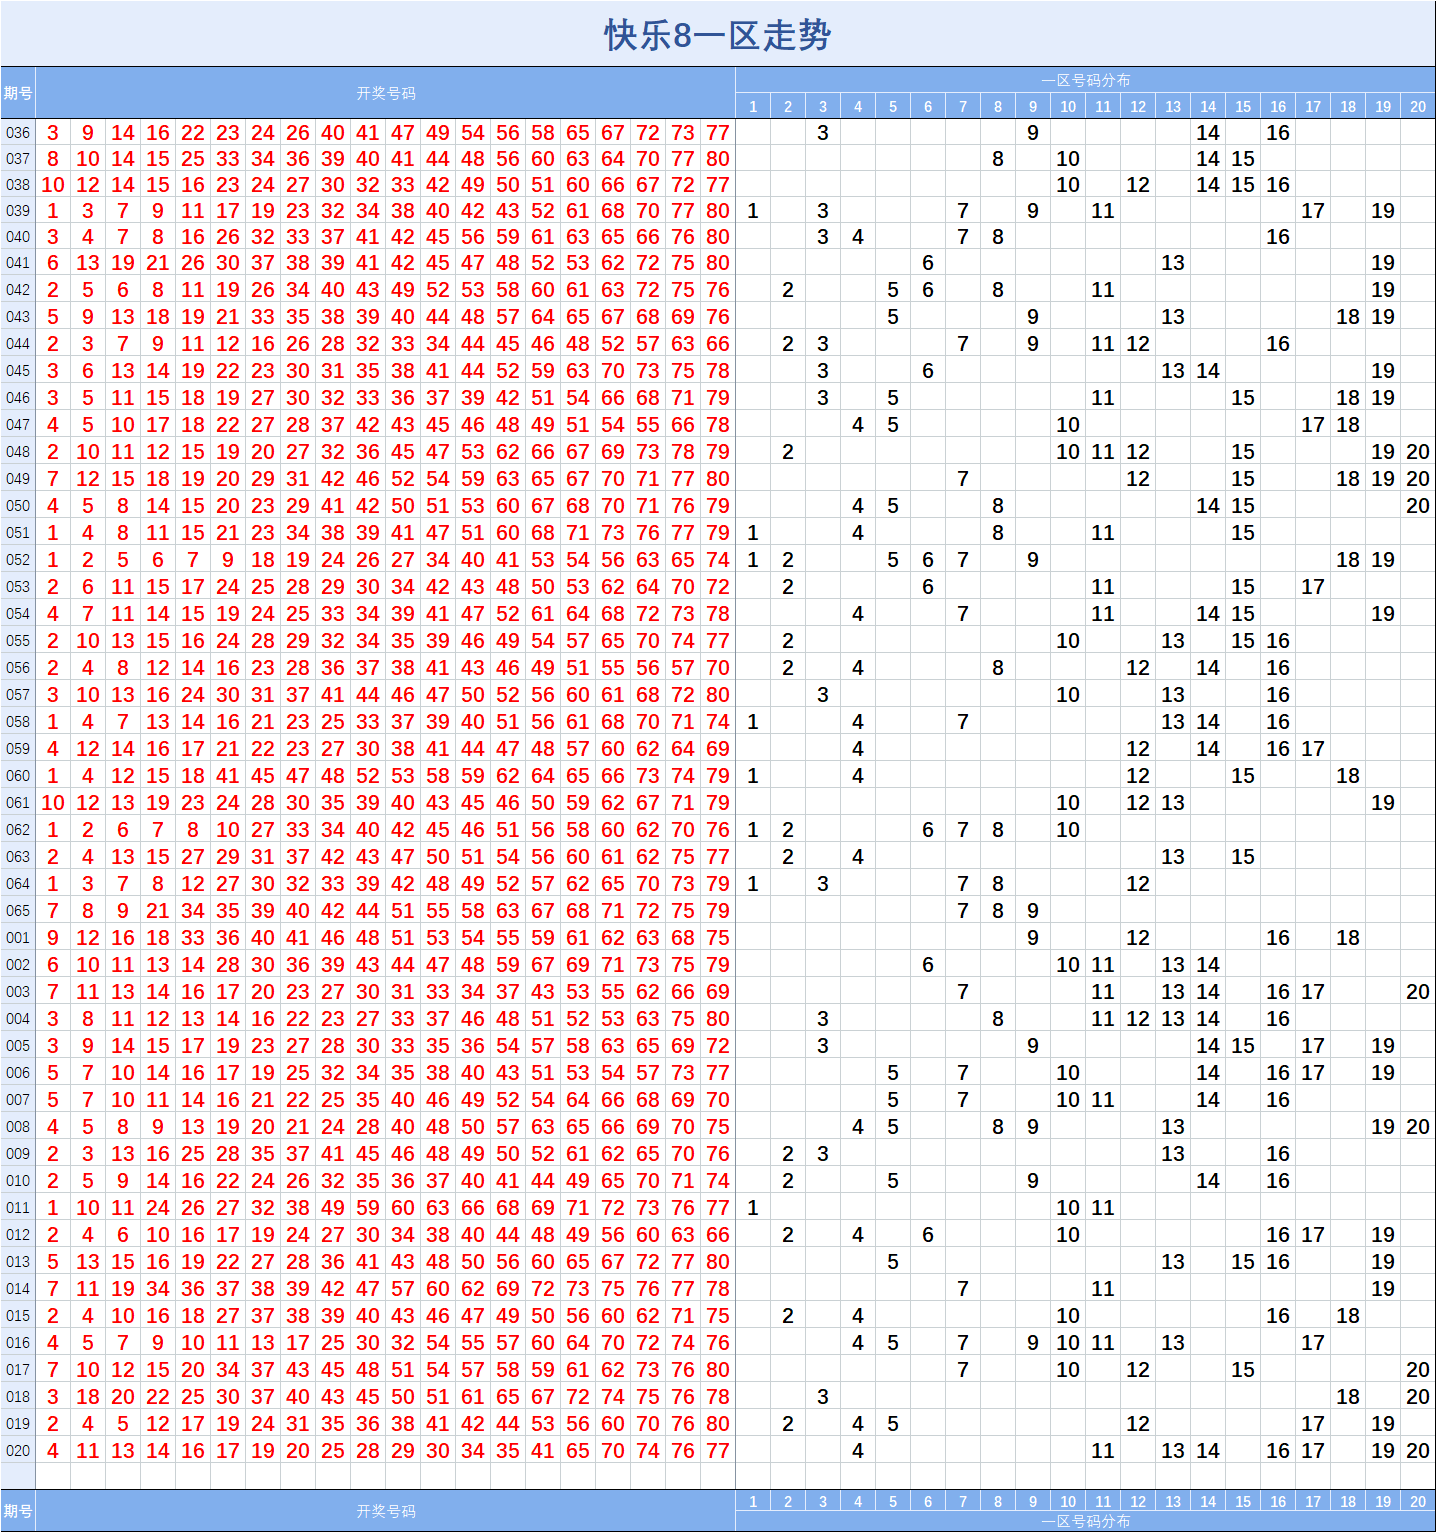
Task: Click period number 005
Action: pos(18,1046)
